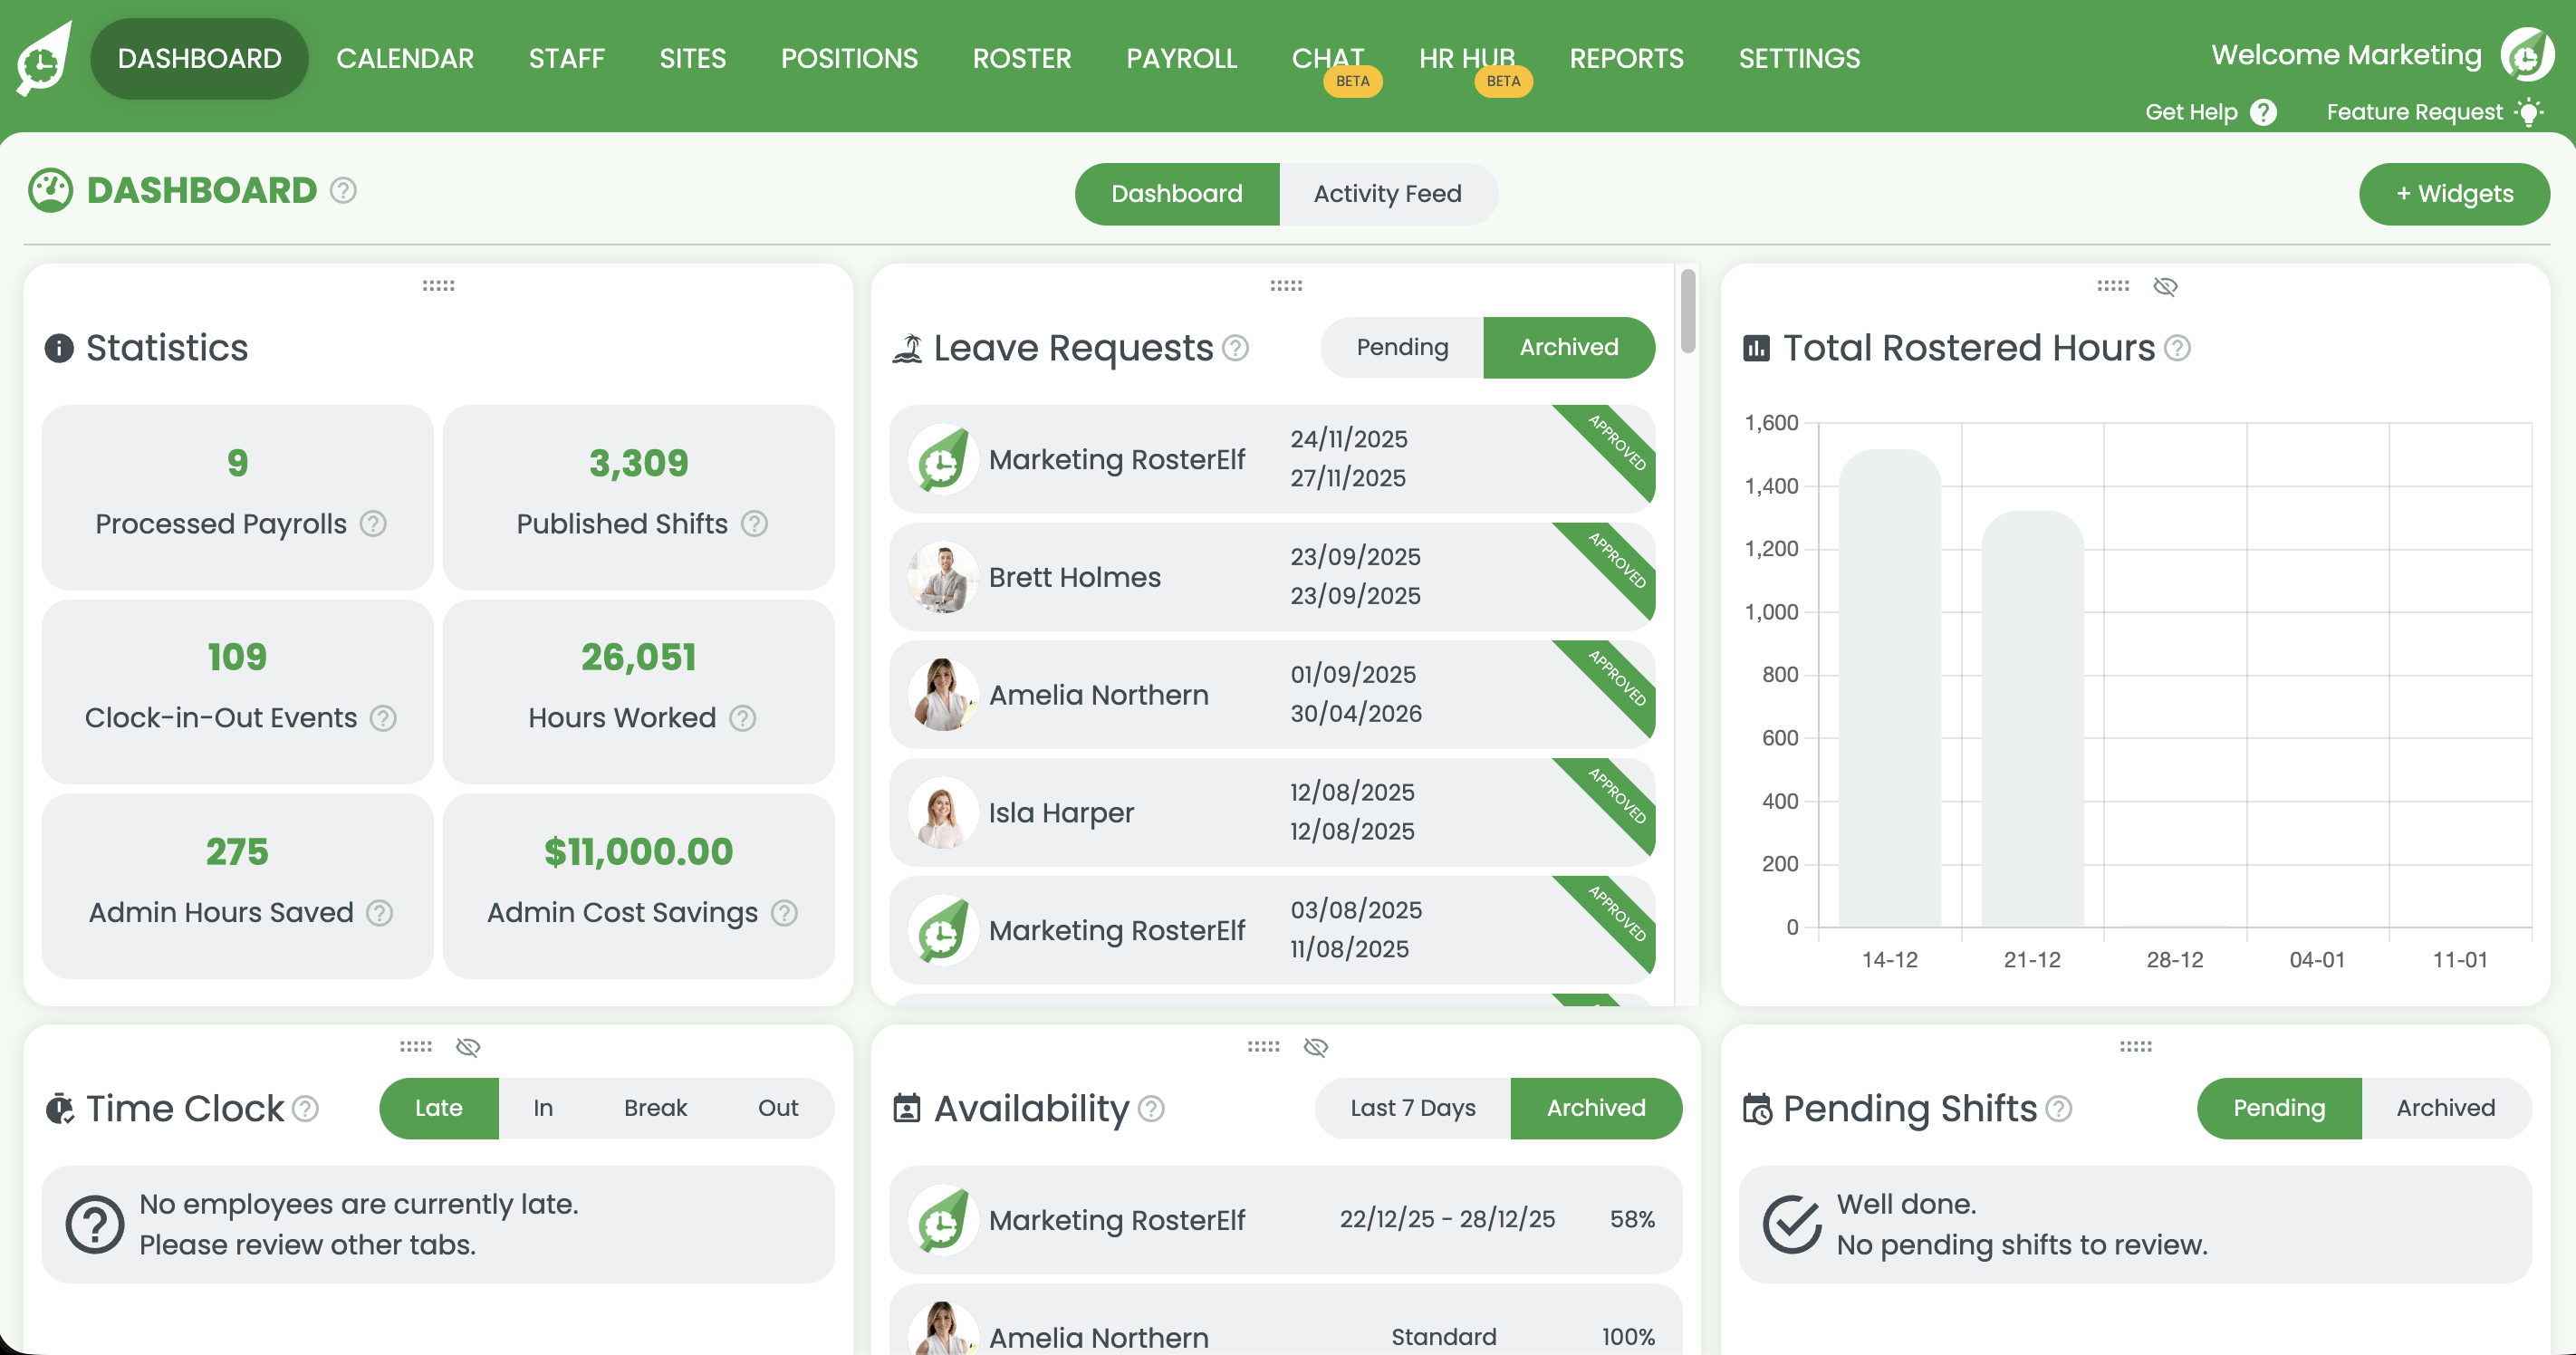Click the Feature Request lightbulb icon
This screenshot has width=2576, height=1355.
tap(2531, 112)
